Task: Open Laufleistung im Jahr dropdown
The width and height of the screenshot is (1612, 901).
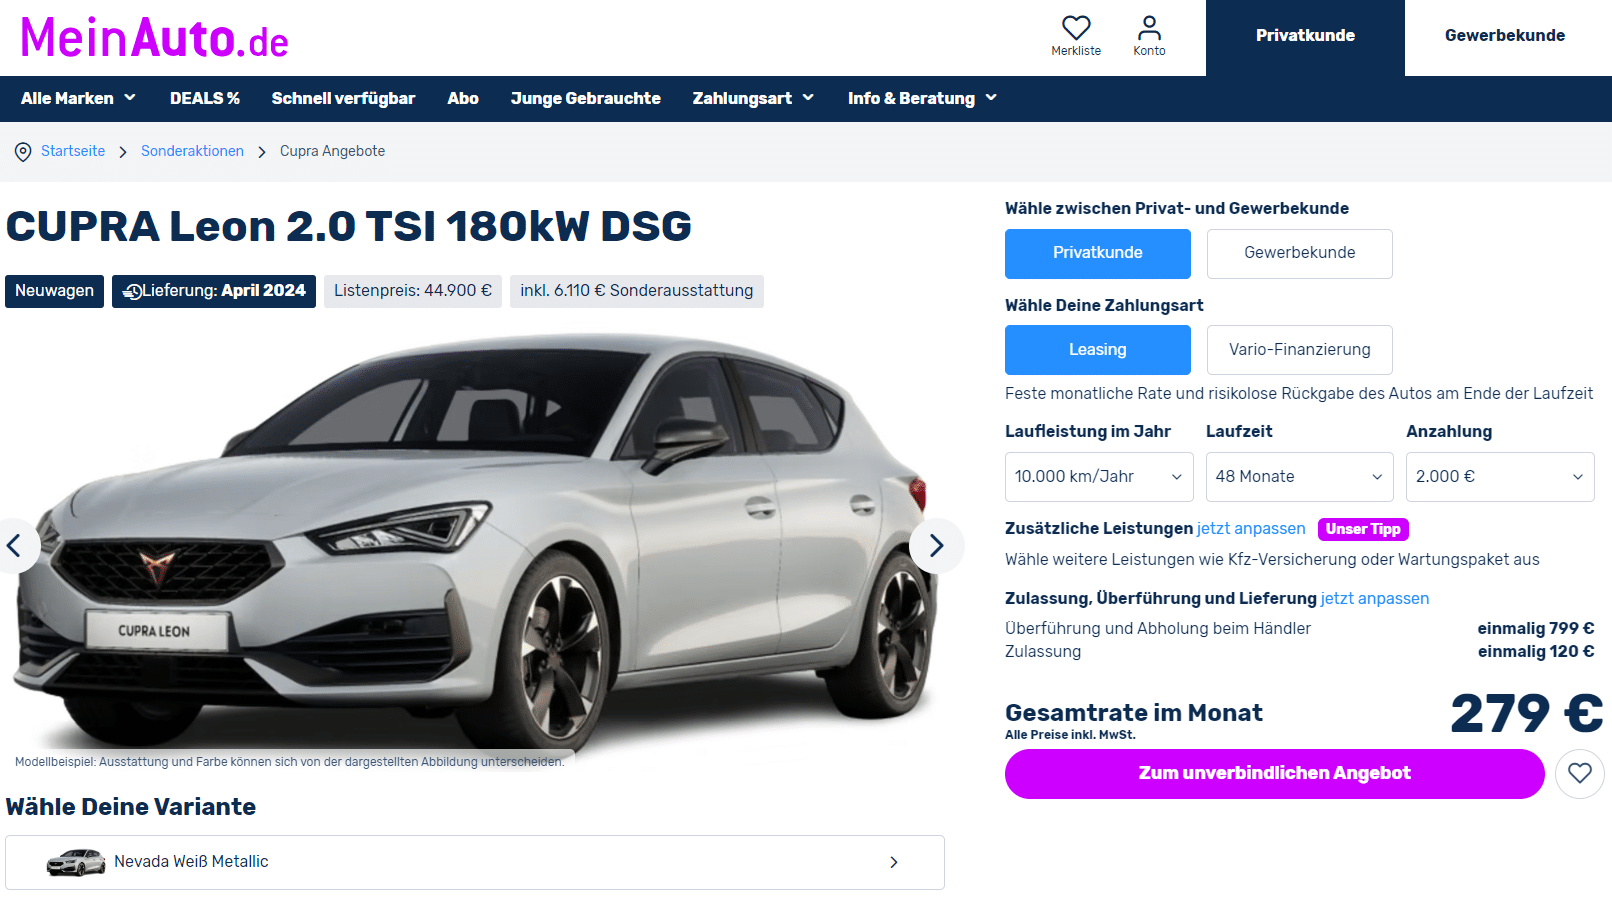Action: (x=1099, y=477)
